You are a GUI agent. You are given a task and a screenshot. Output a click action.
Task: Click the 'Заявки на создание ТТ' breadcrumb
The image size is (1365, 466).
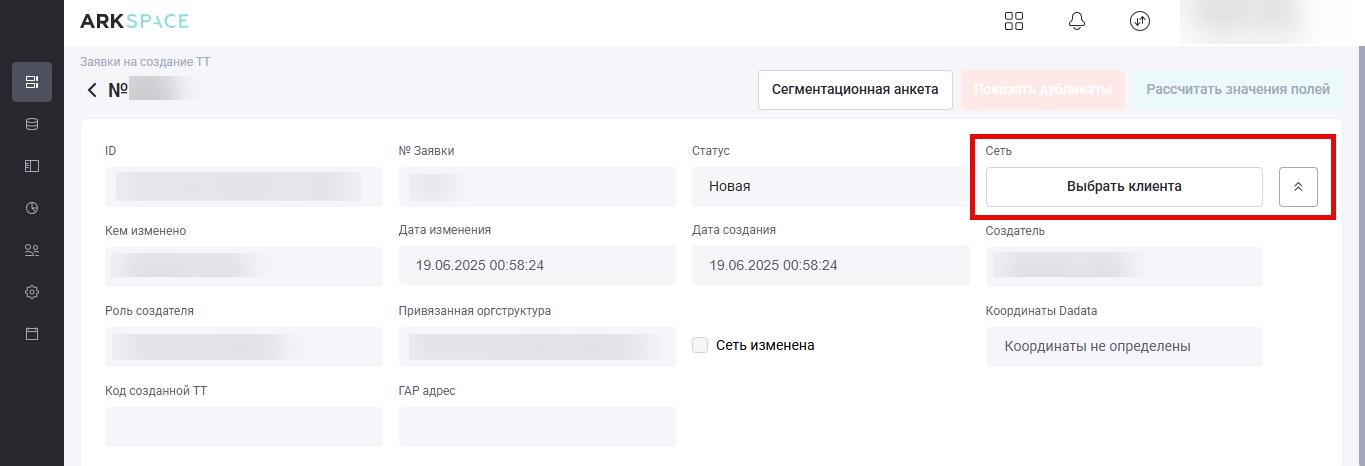coord(145,62)
